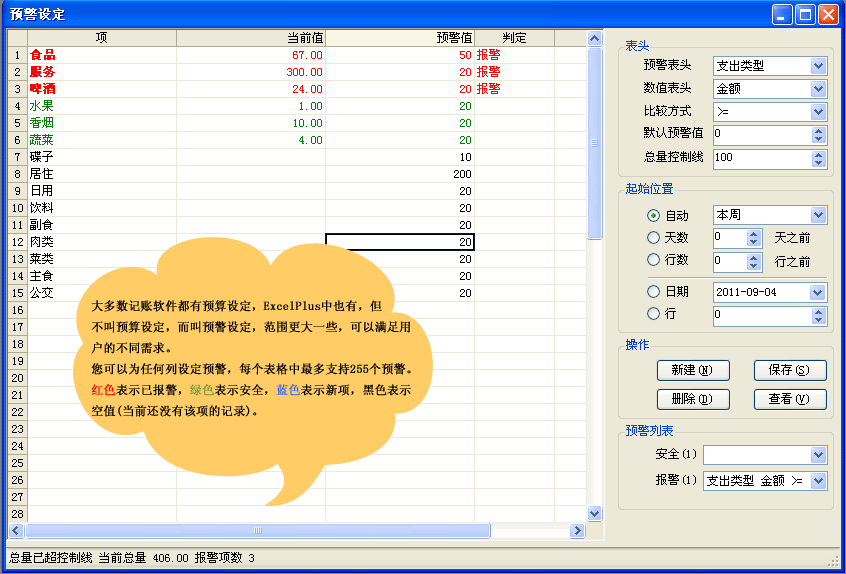This screenshot has width=846, height=574.
Task: Increase the 总量控制线 value
Action: pyautogui.click(x=818, y=154)
